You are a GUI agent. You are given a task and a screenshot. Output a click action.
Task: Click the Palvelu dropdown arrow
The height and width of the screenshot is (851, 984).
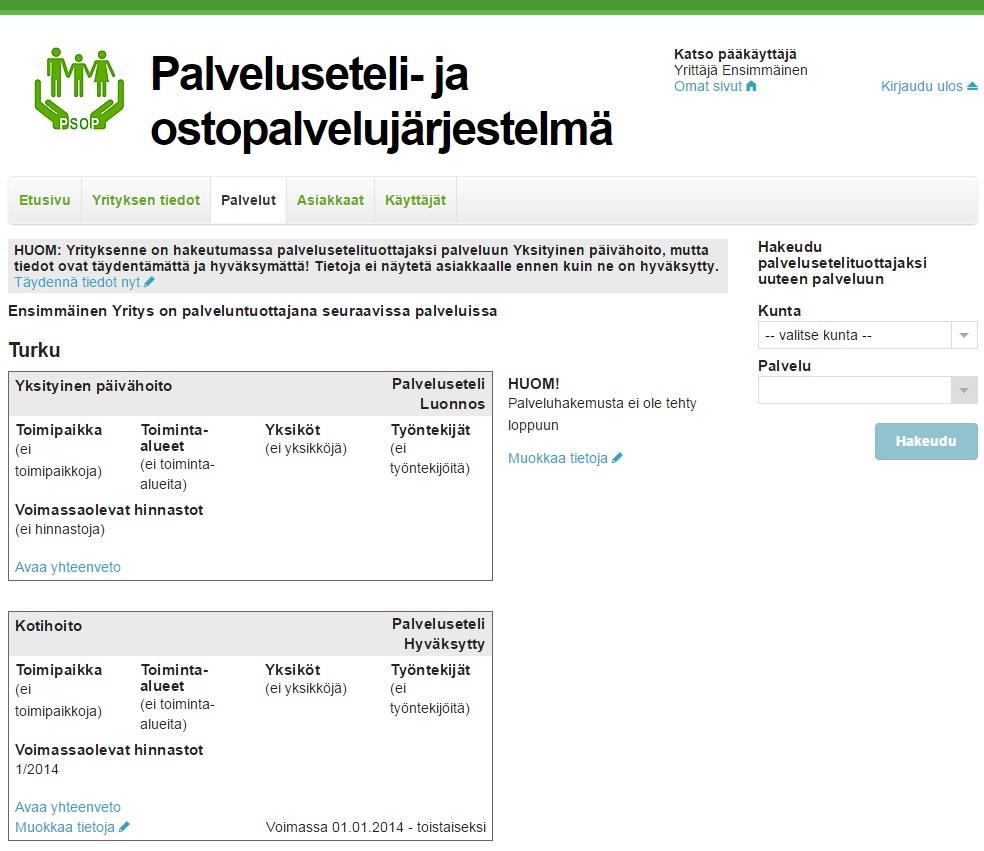click(965, 390)
